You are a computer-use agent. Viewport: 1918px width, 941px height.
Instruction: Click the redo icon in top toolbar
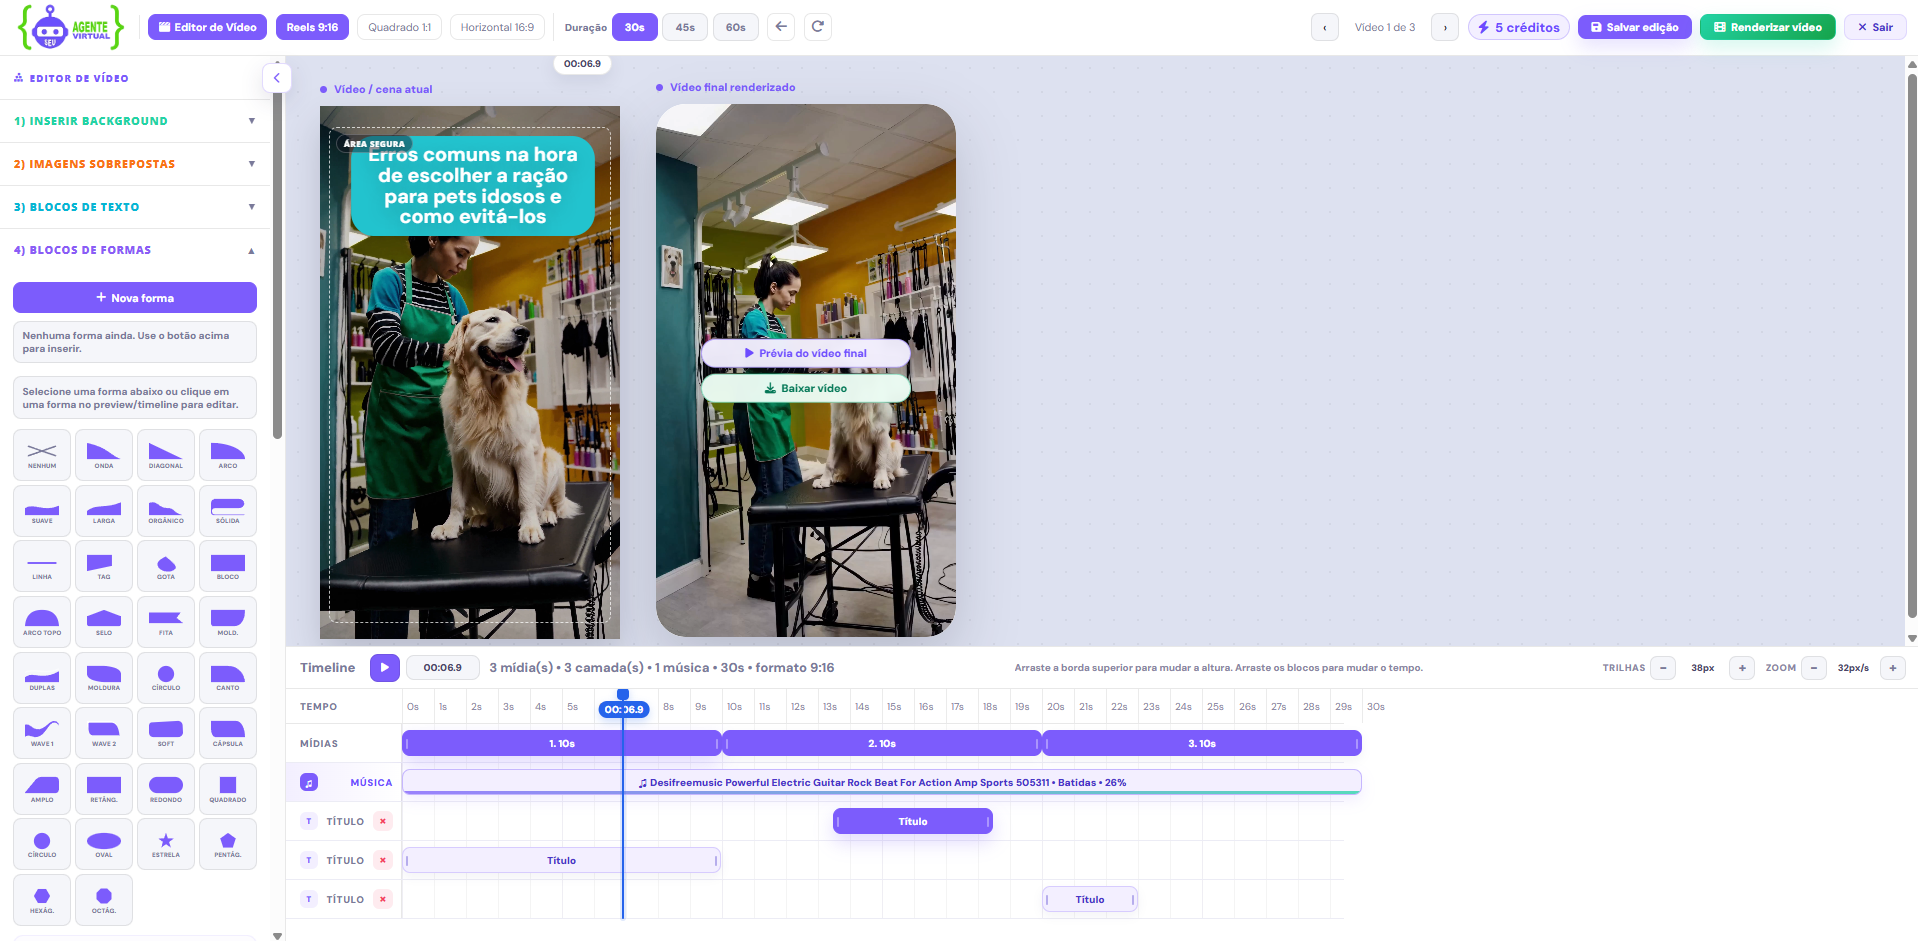(818, 27)
